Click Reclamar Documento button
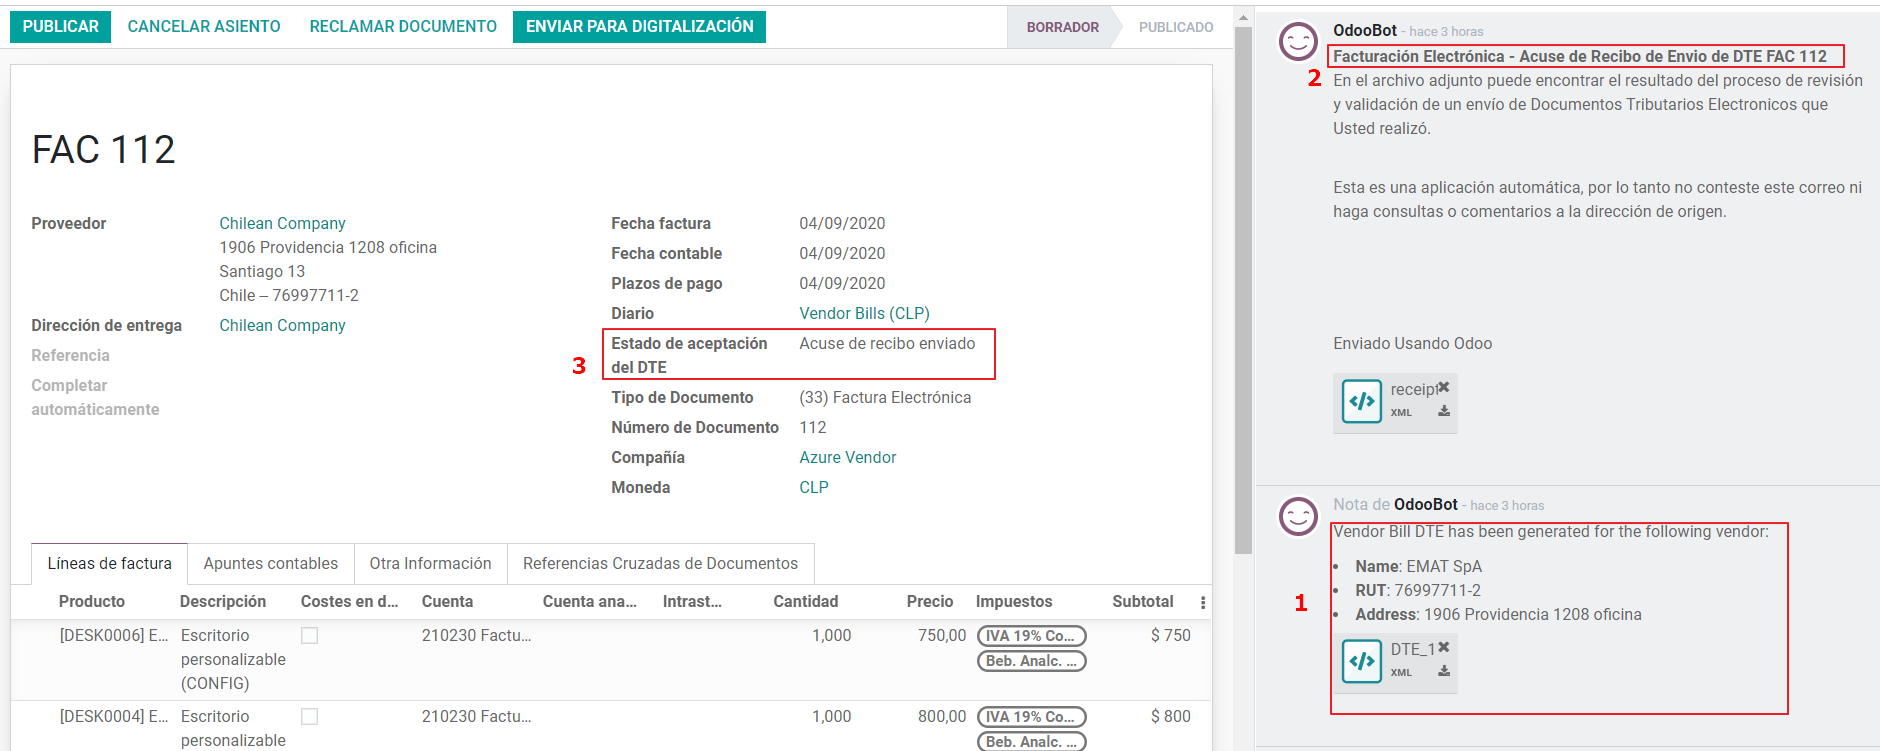The height and width of the screenshot is (751, 1880). [403, 27]
